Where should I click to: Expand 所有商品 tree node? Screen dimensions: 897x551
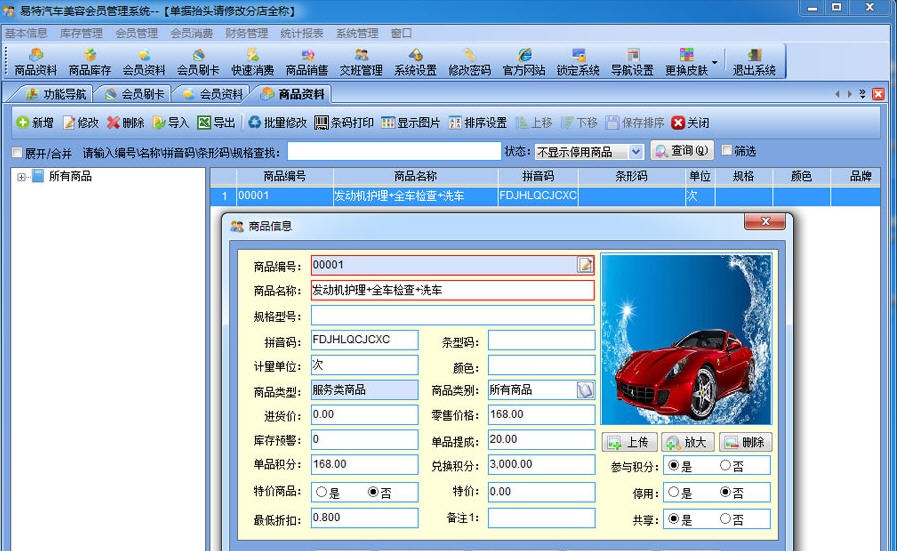(x=21, y=177)
